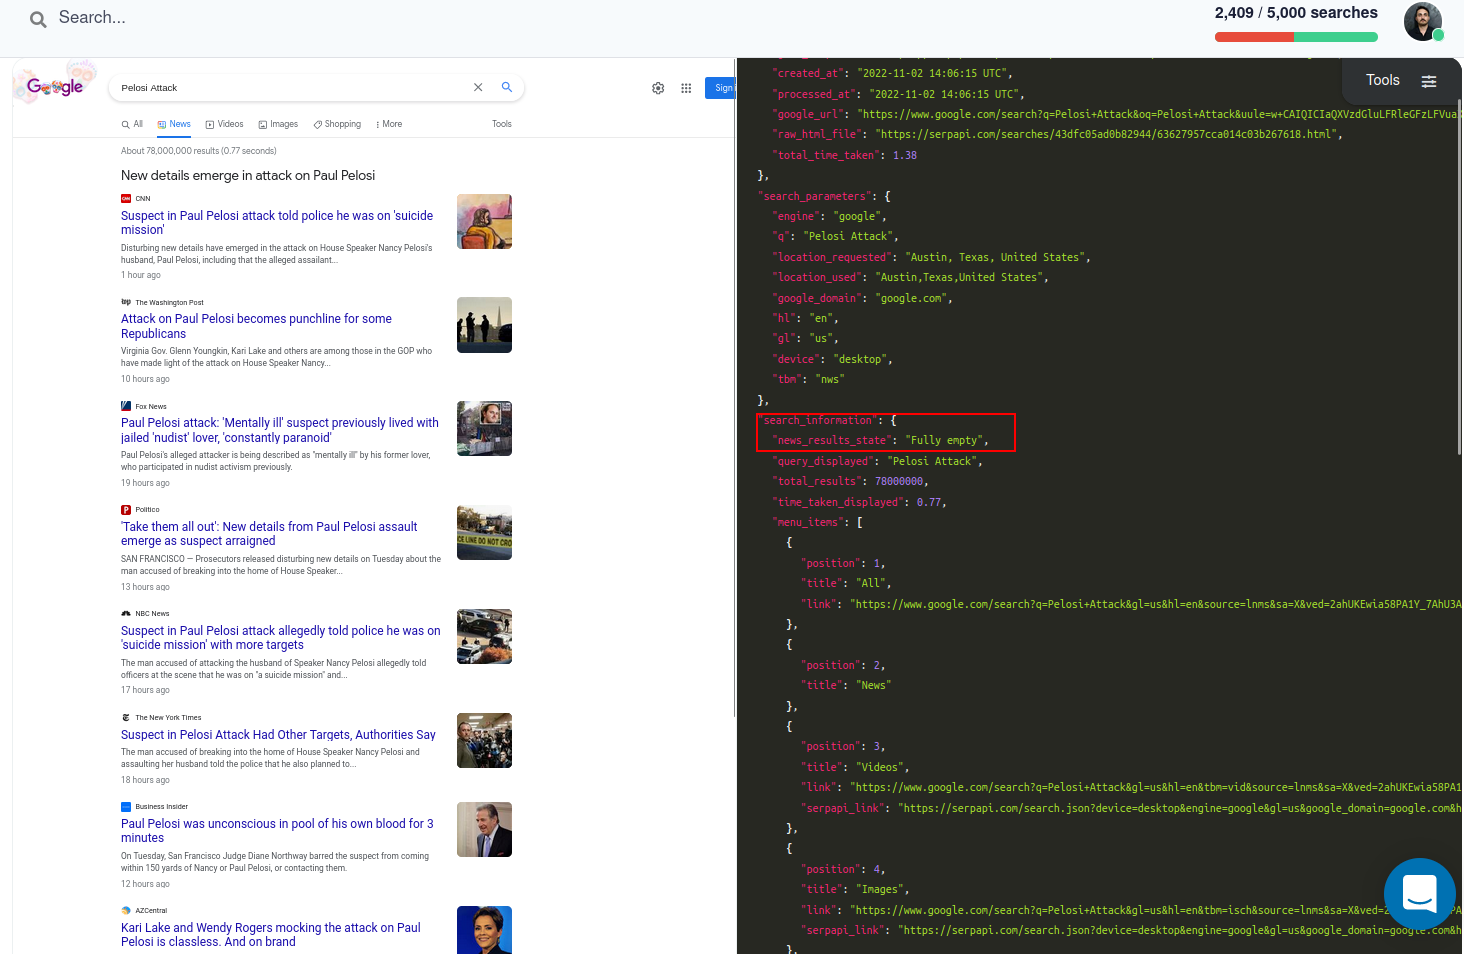
Task: Click the Sign in button
Action: (722, 88)
